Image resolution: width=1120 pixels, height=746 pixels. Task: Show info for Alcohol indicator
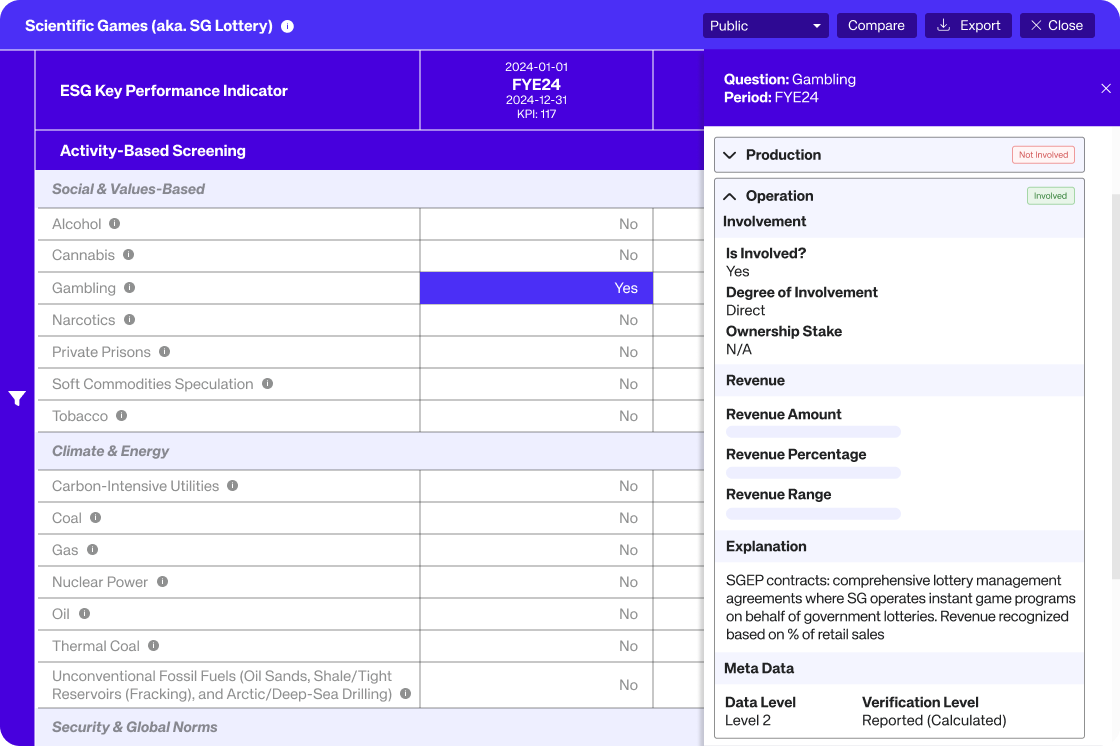[114, 224]
